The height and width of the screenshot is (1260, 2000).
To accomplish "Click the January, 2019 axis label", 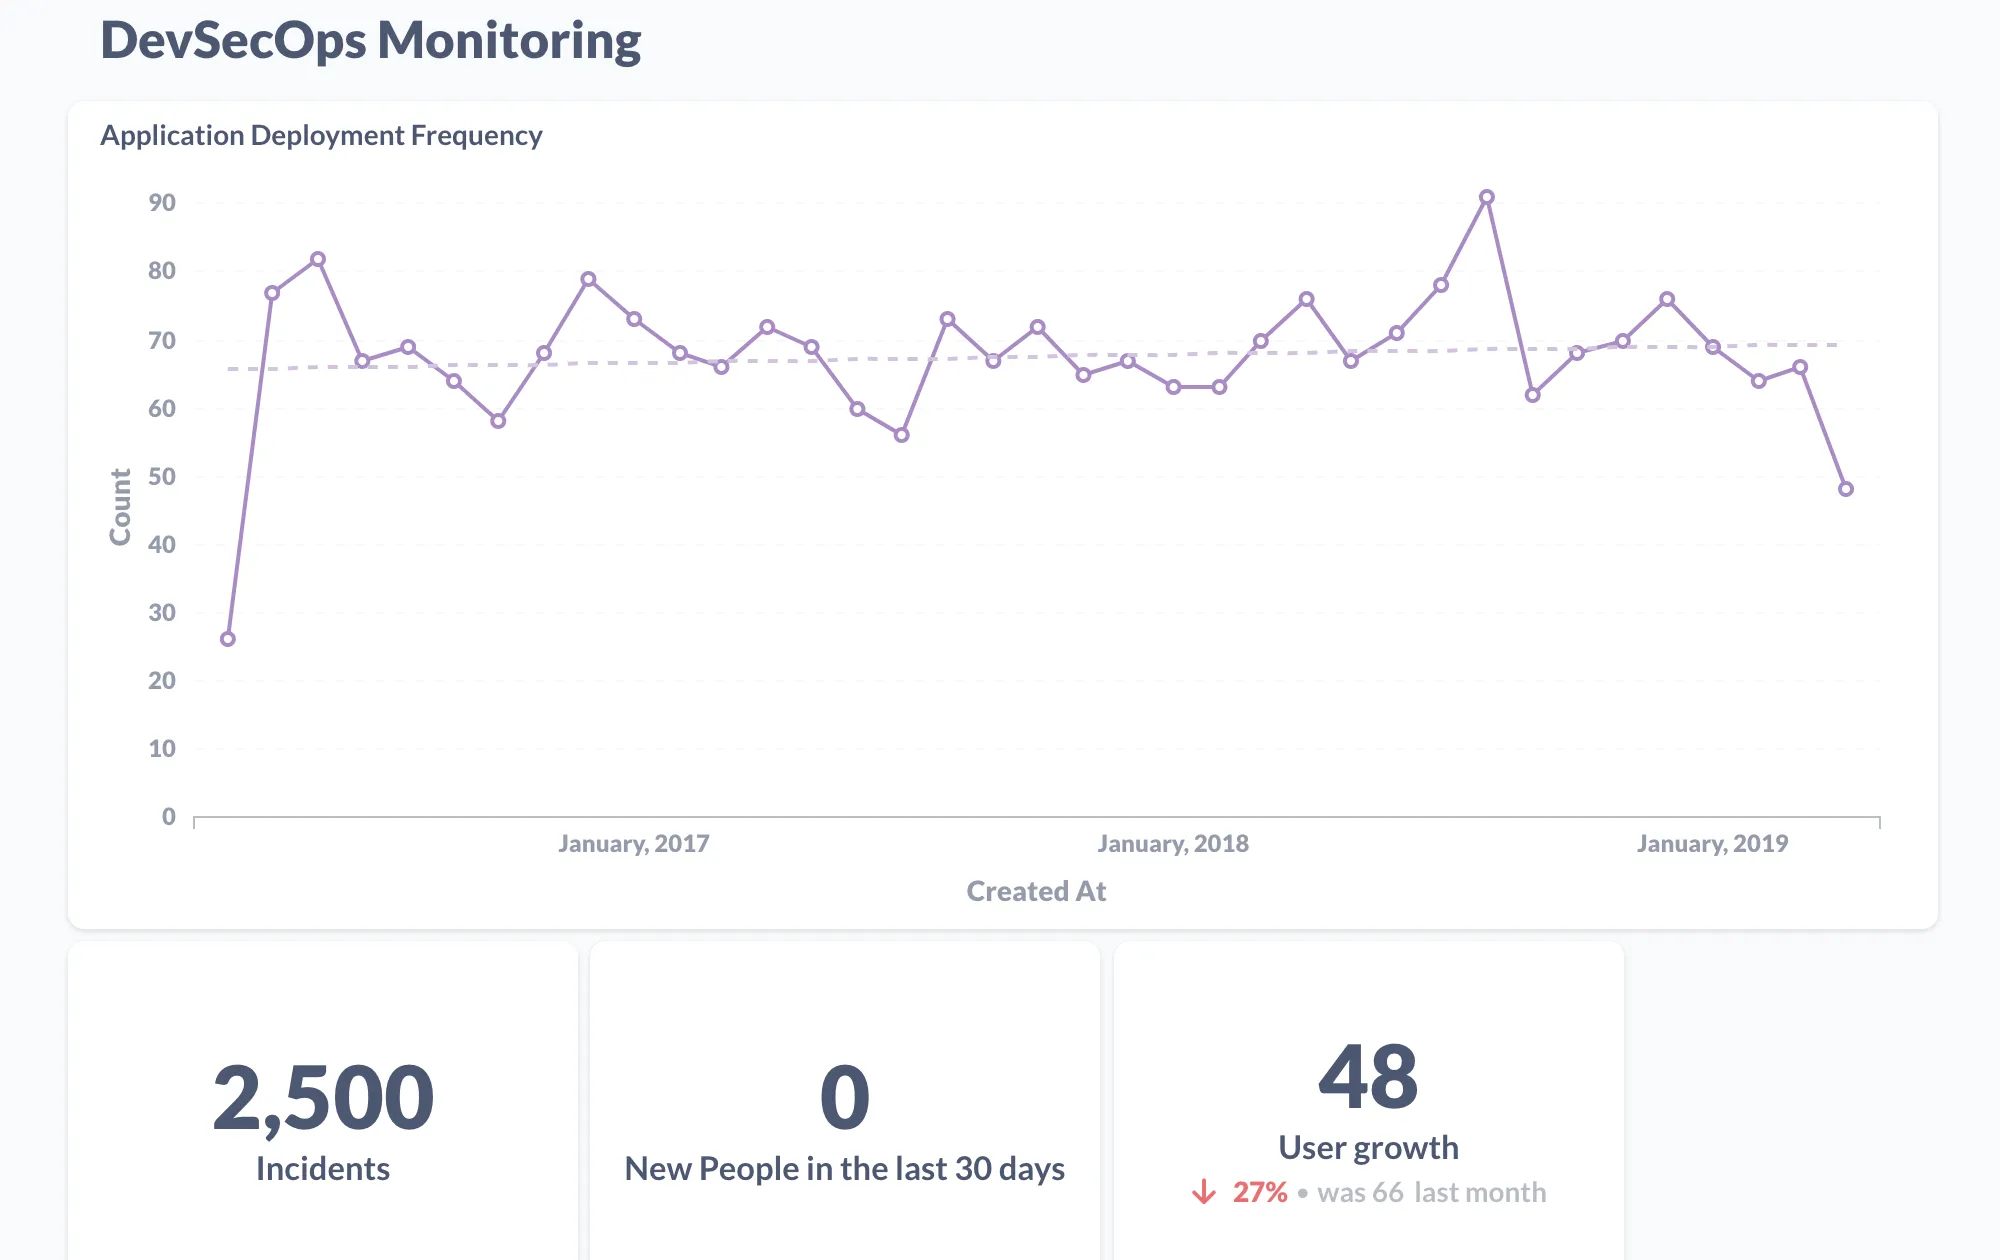I will coord(1711,844).
